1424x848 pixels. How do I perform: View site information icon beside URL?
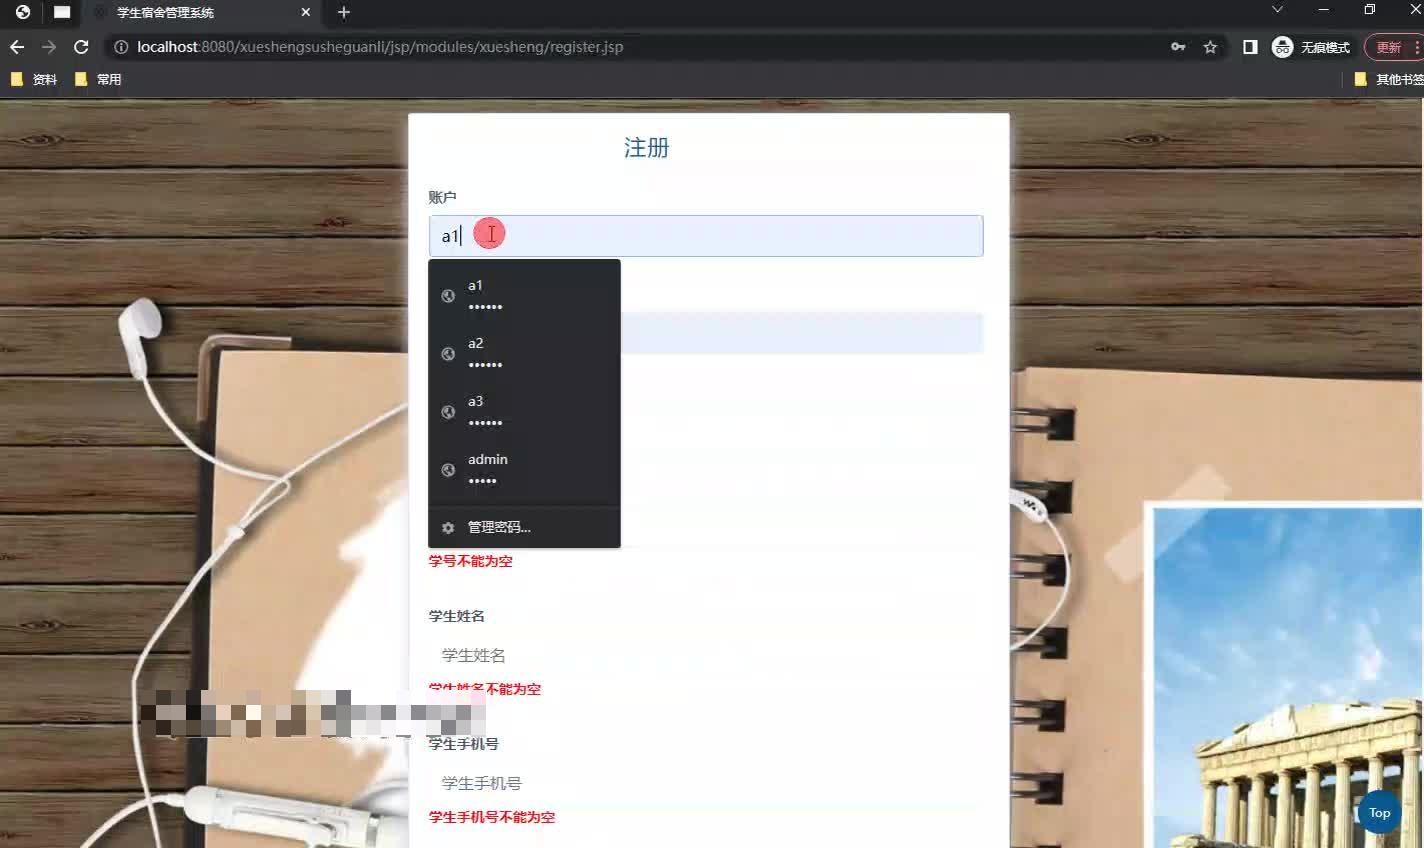121,47
